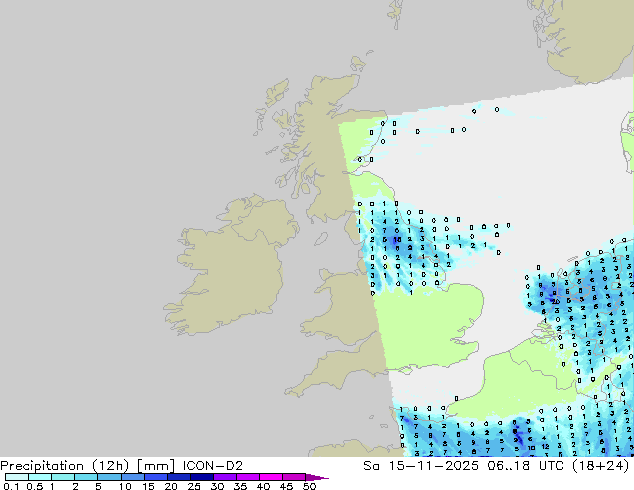Click the 'ICON-D2' model label

213,466
